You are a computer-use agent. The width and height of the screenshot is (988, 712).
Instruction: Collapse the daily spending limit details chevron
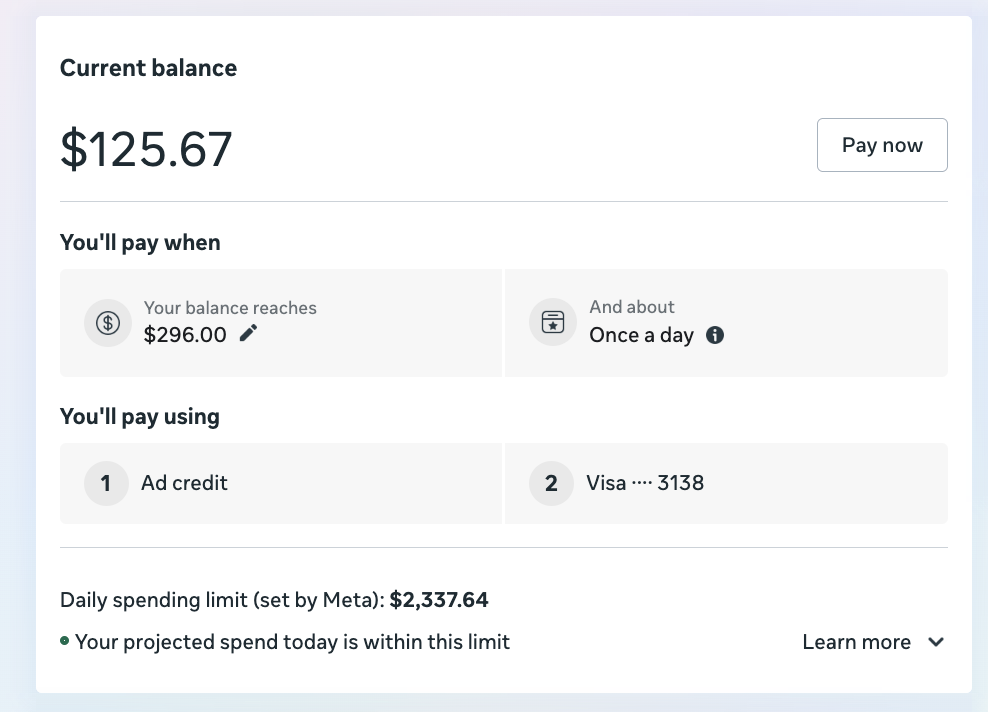tap(935, 642)
